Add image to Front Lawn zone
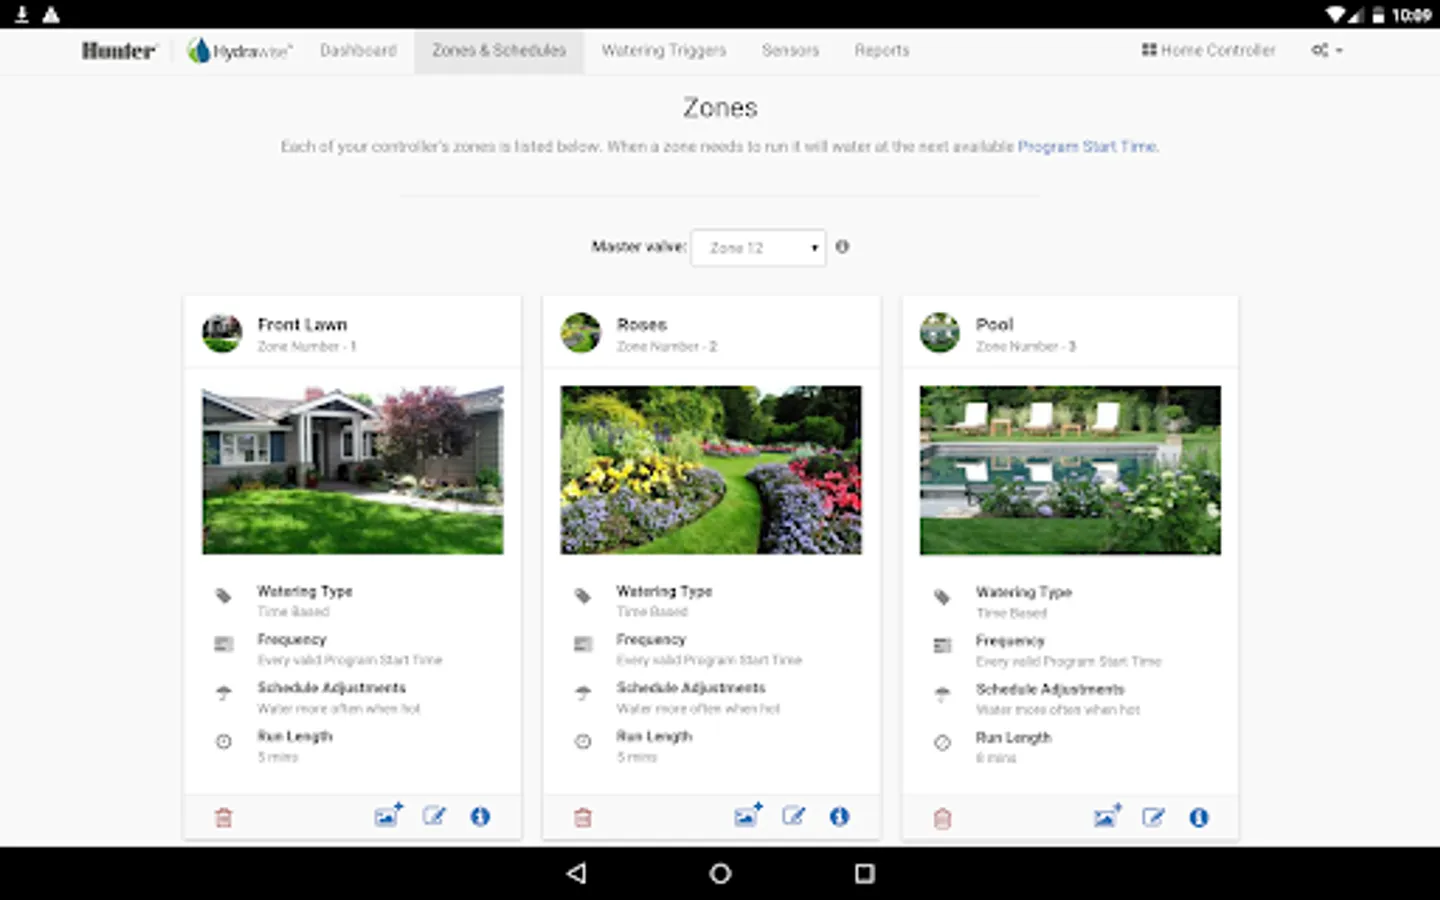The height and width of the screenshot is (900, 1440). pyautogui.click(x=389, y=815)
